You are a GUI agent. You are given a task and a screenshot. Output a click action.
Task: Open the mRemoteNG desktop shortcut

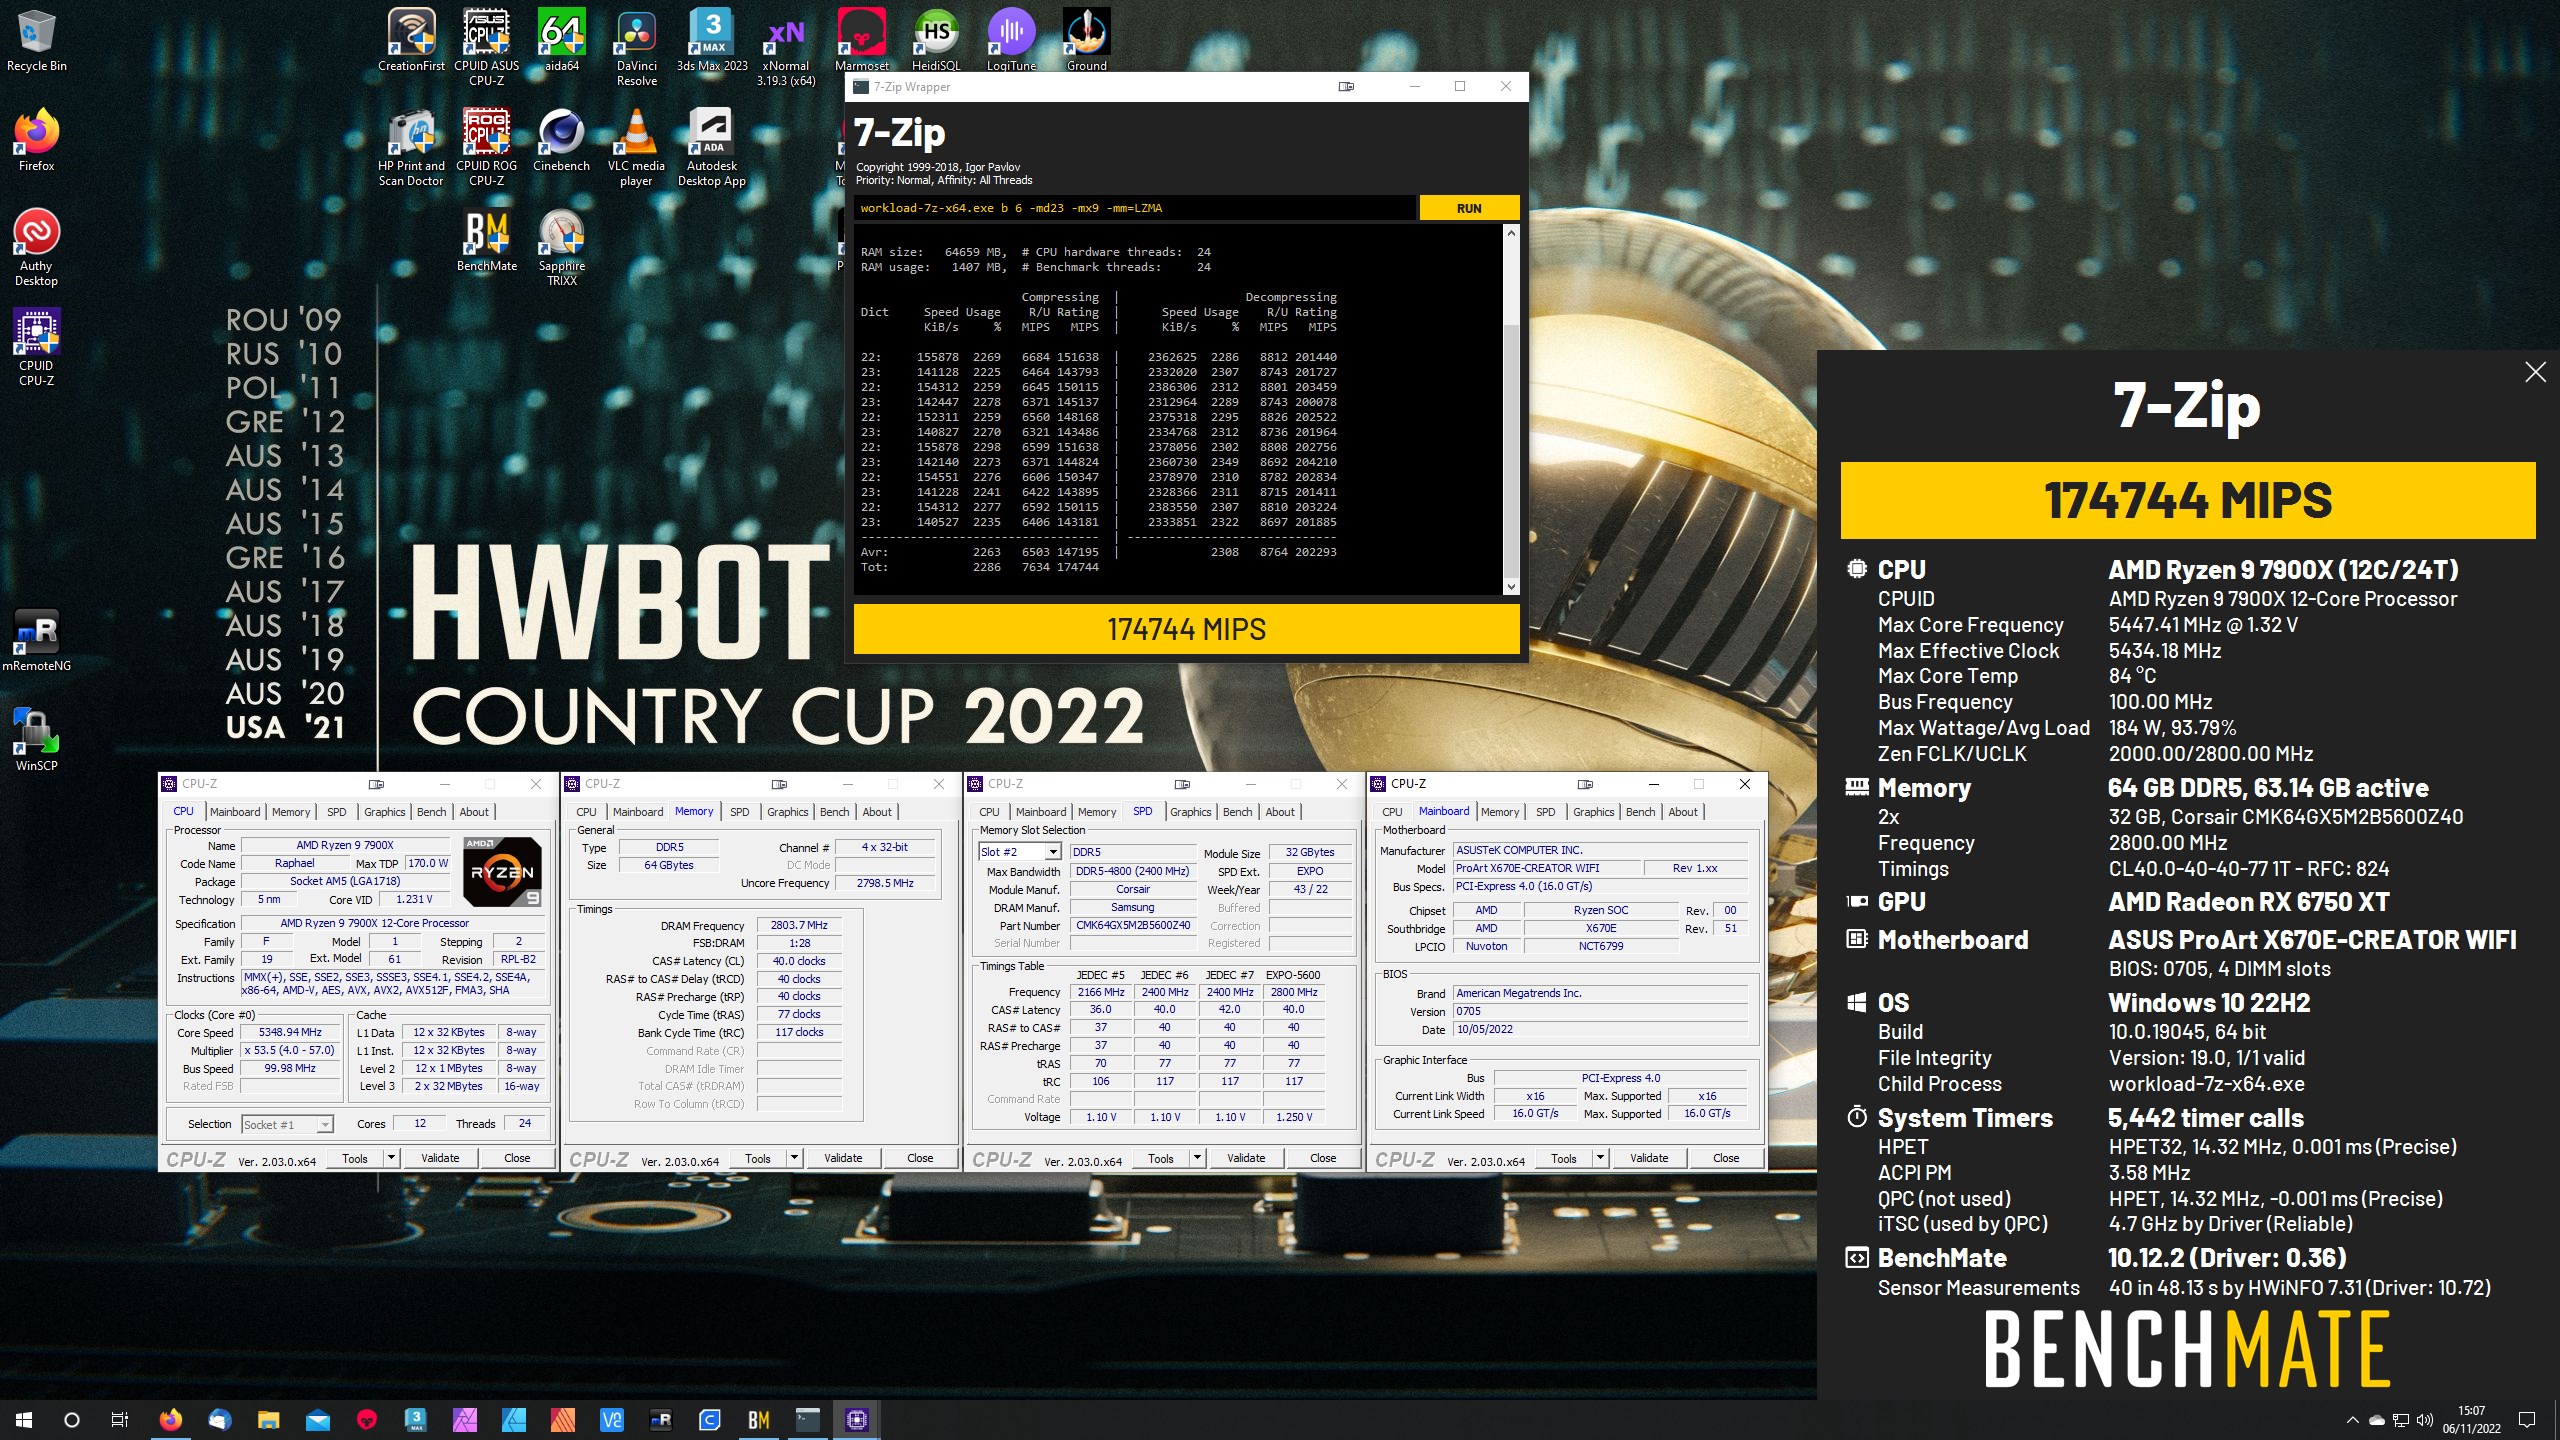[x=36, y=641]
